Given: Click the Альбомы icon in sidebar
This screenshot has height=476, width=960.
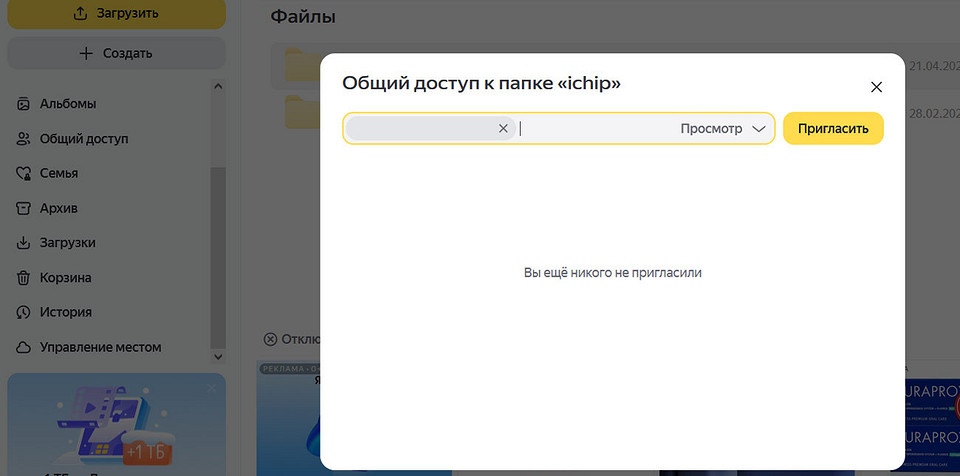Looking at the screenshot, I should coord(24,104).
